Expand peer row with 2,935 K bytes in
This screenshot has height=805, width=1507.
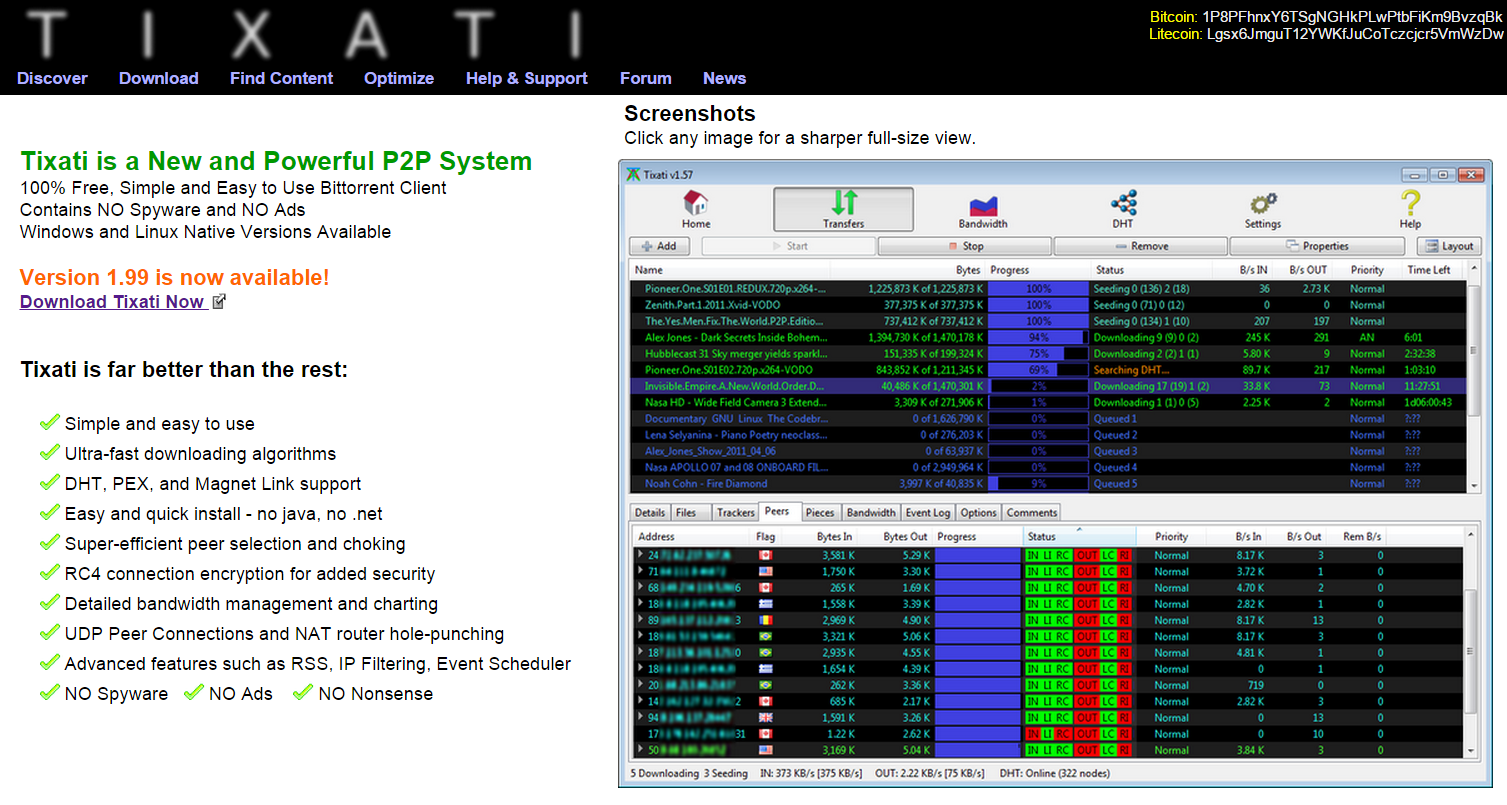click(641, 652)
